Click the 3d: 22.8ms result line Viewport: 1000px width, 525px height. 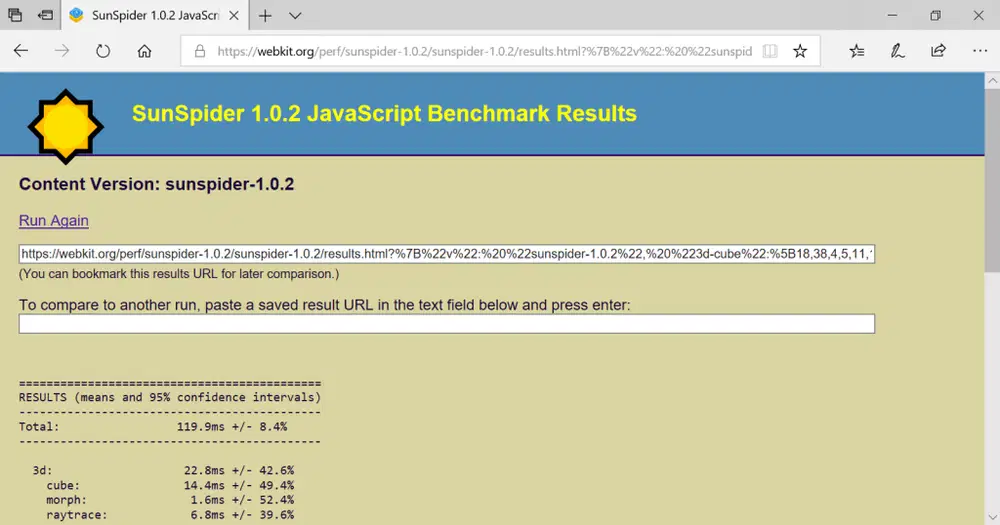(163, 471)
